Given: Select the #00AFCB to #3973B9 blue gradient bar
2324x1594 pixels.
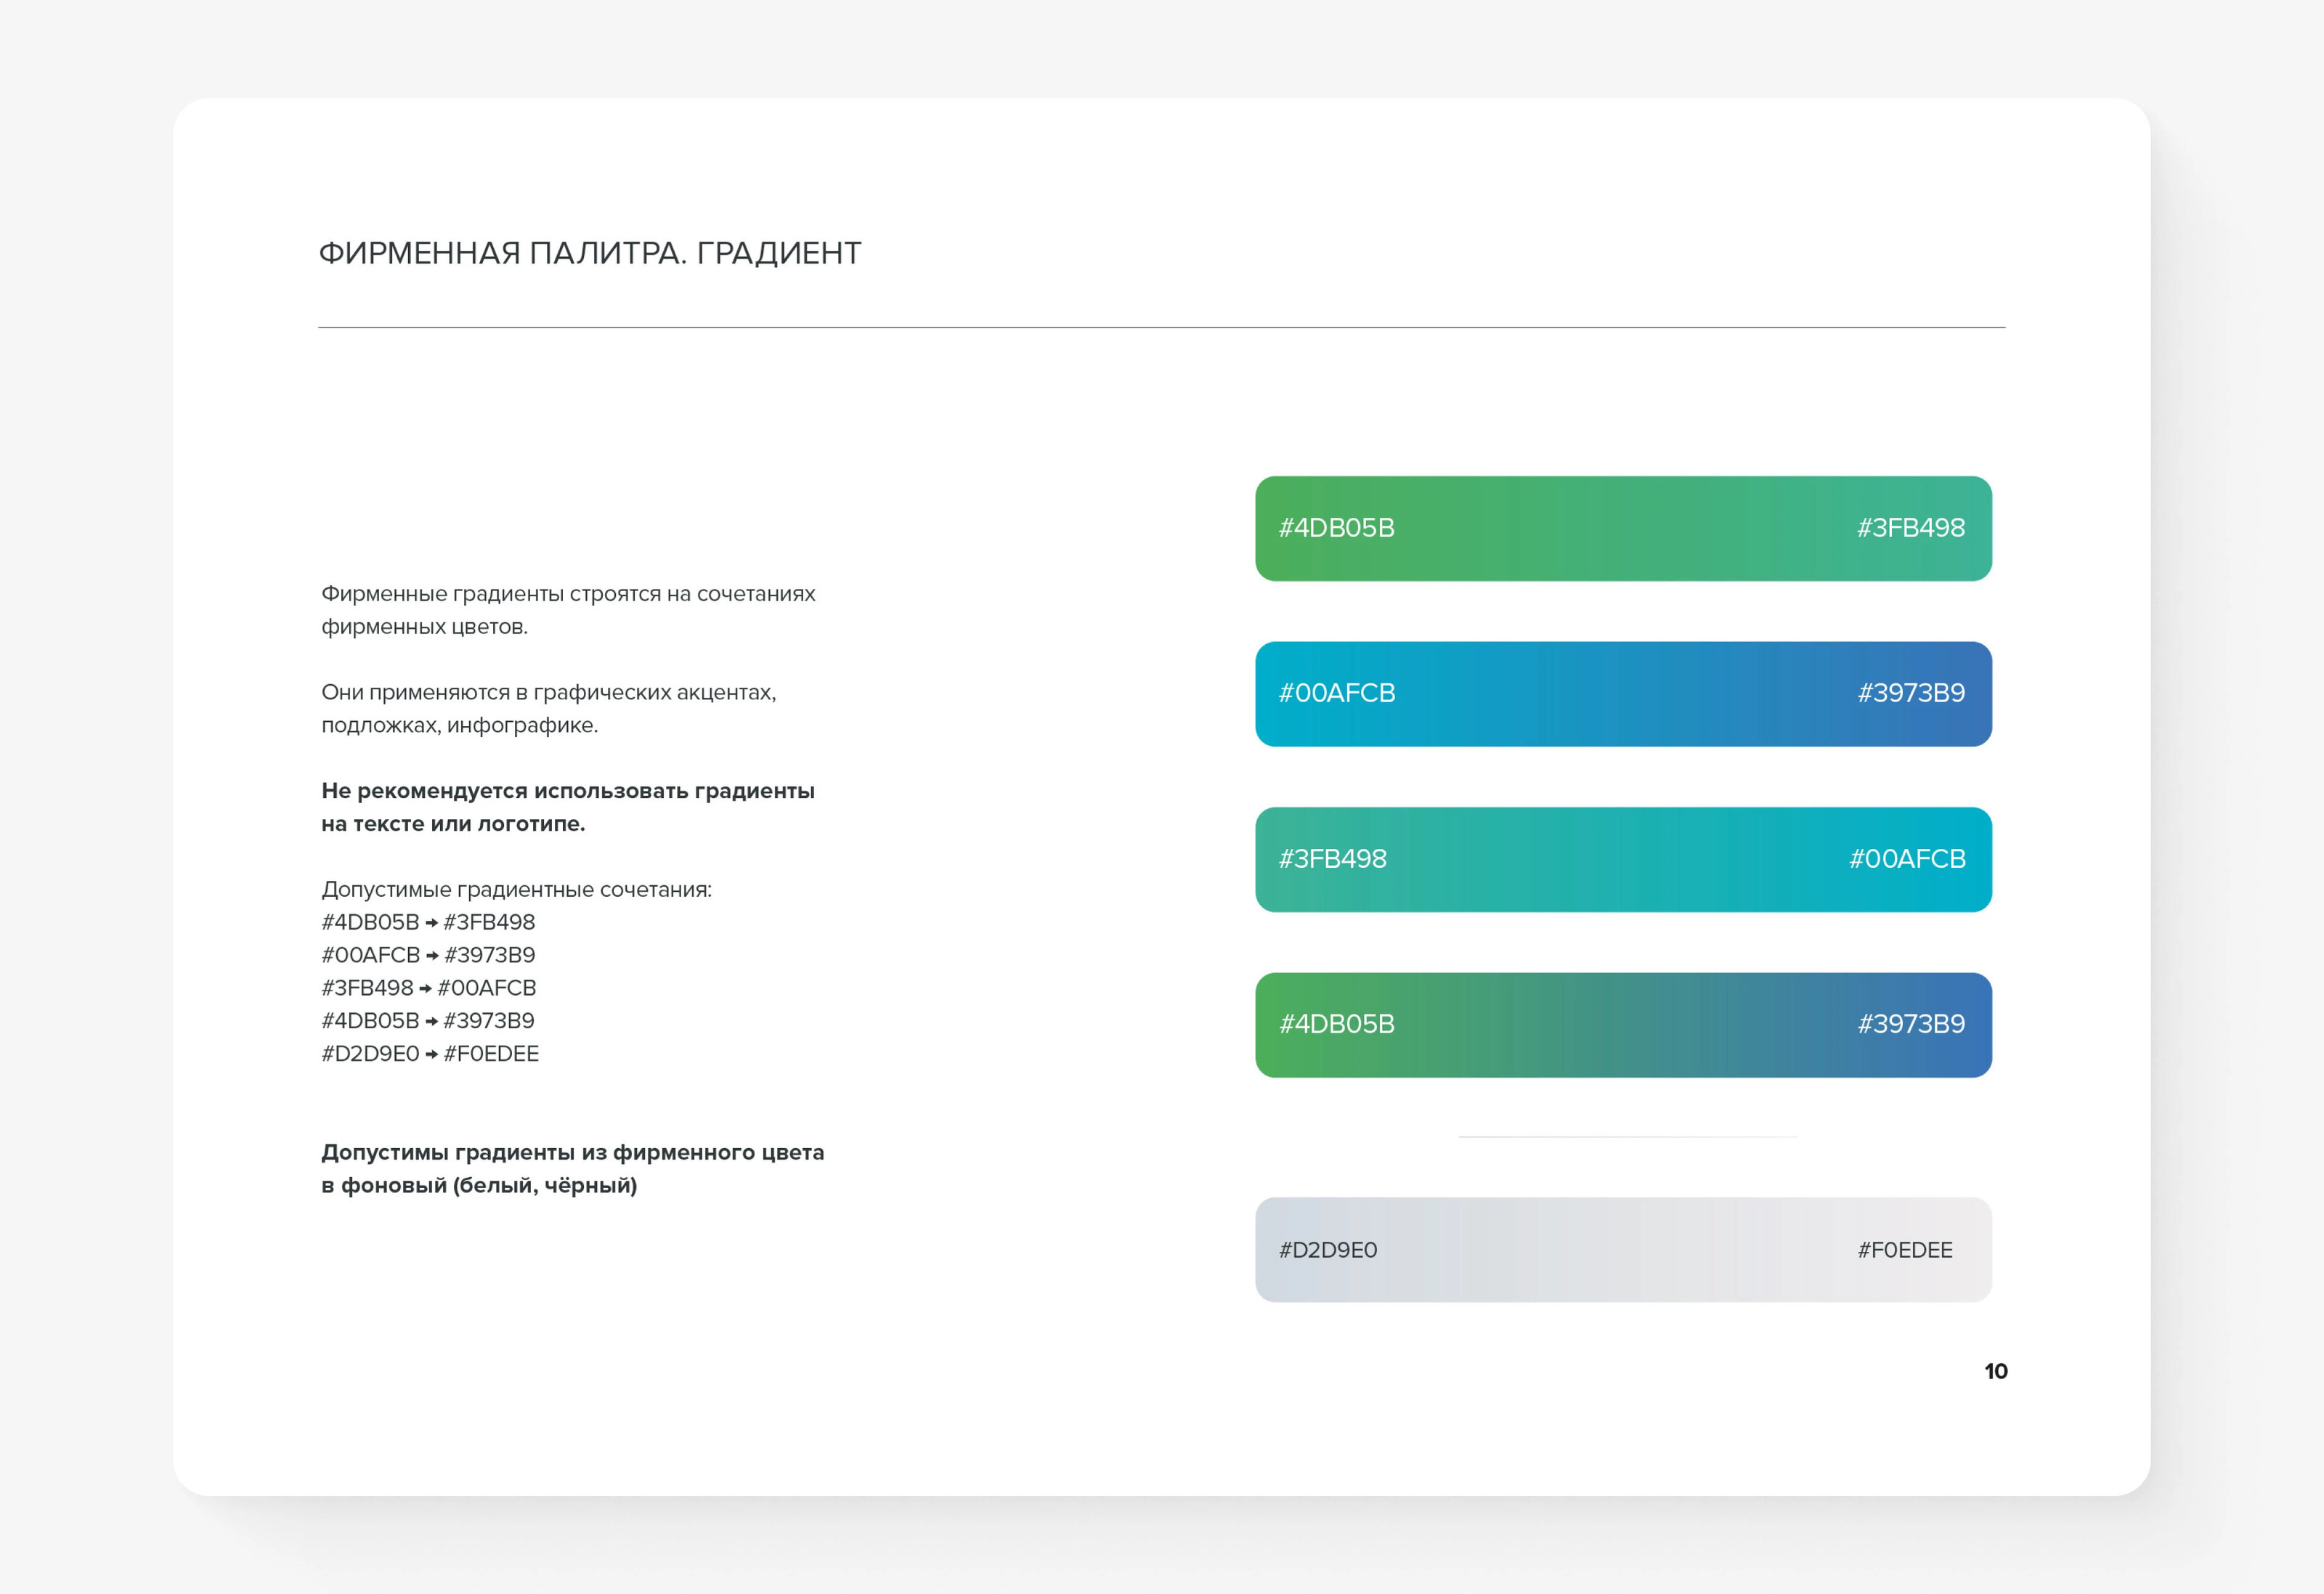Looking at the screenshot, I should tap(1622, 694).
